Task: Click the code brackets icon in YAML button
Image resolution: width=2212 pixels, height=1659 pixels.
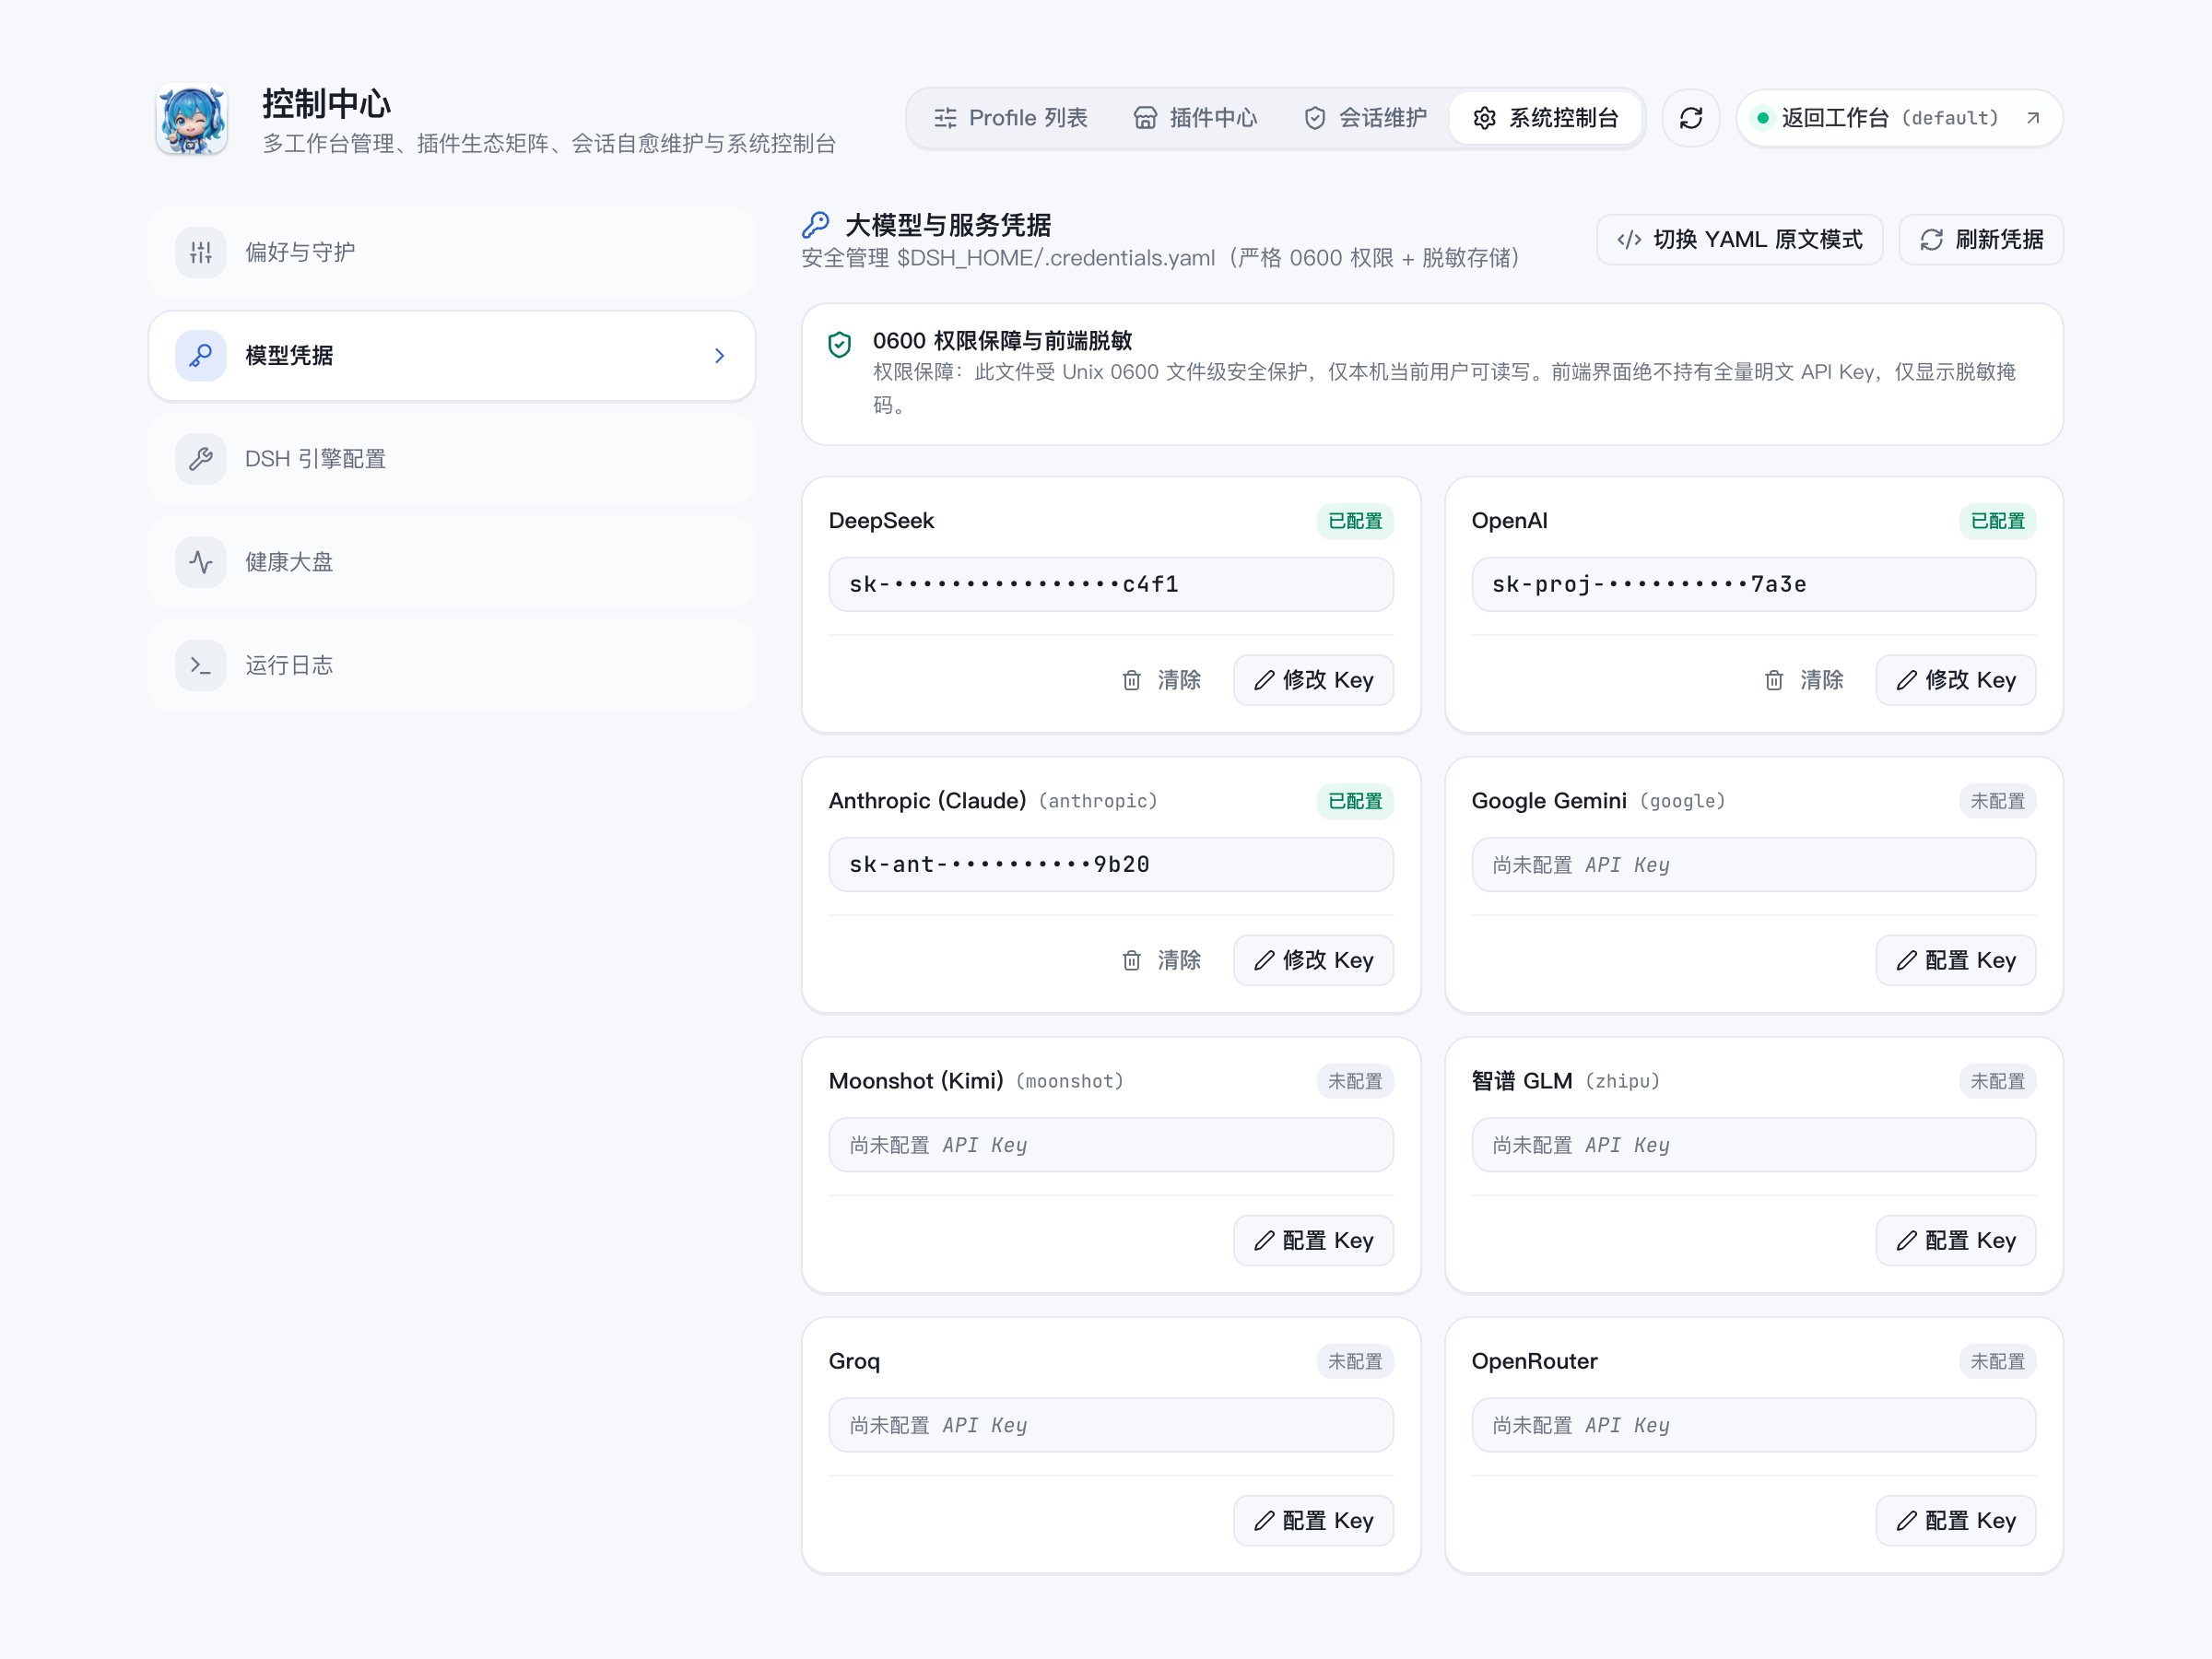Action: pyautogui.click(x=1629, y=240)
